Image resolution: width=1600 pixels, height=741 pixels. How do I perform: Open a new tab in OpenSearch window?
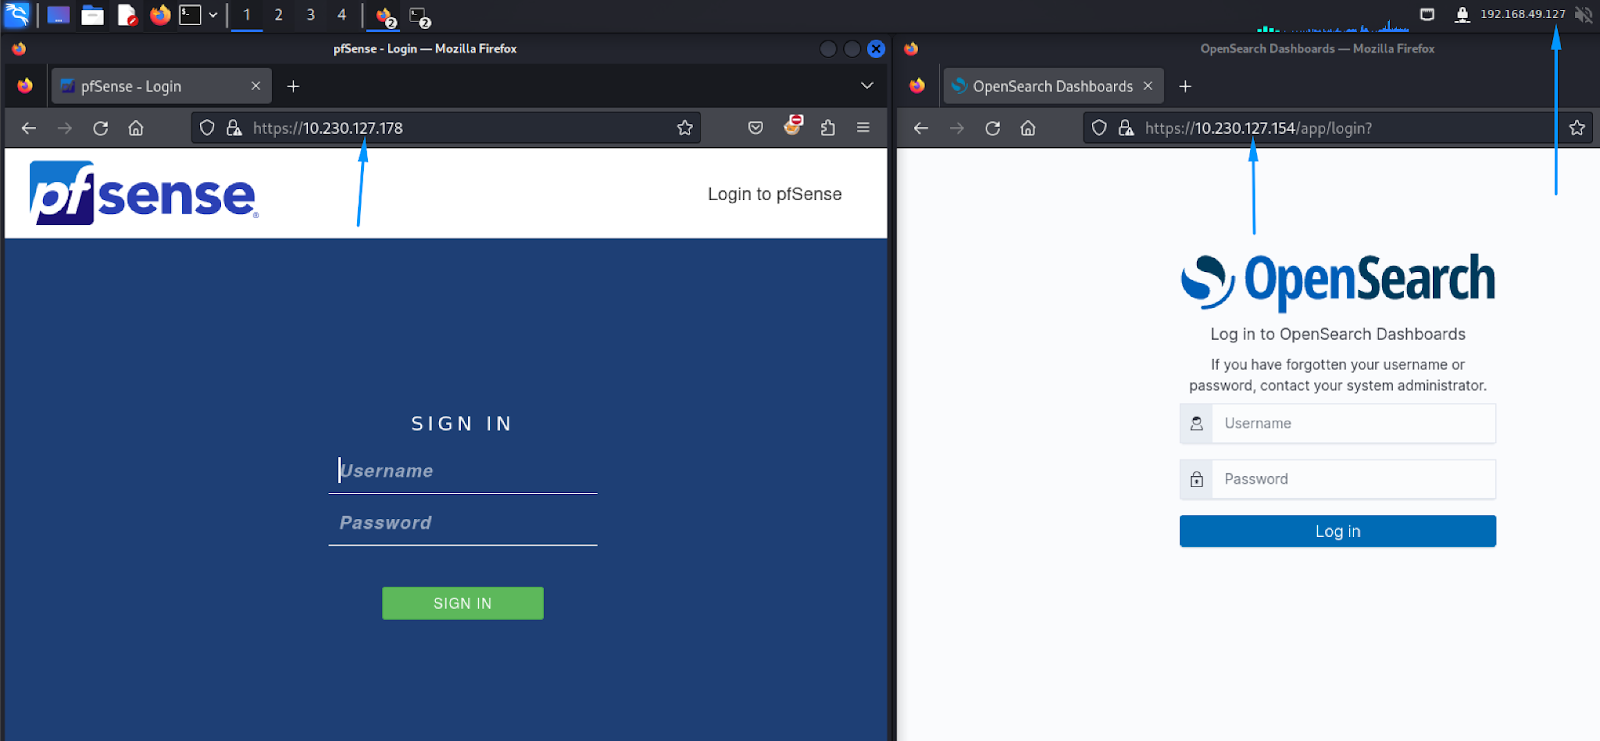(x=1185, y=86)
